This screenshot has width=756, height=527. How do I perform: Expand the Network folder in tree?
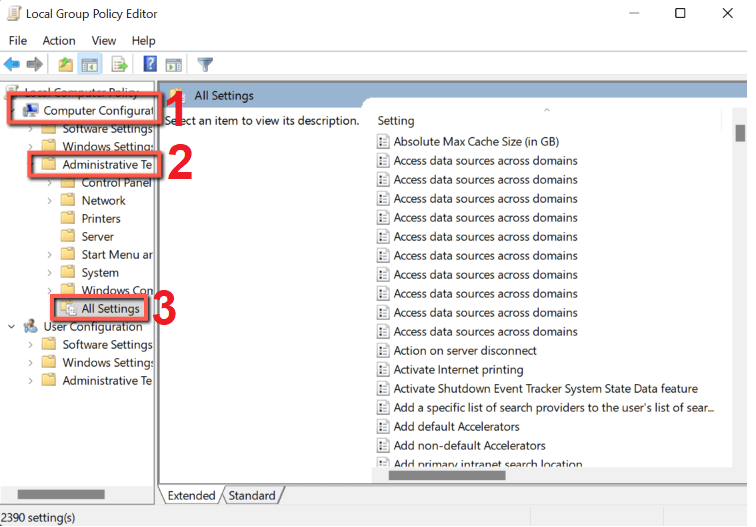tap(50, 200)
